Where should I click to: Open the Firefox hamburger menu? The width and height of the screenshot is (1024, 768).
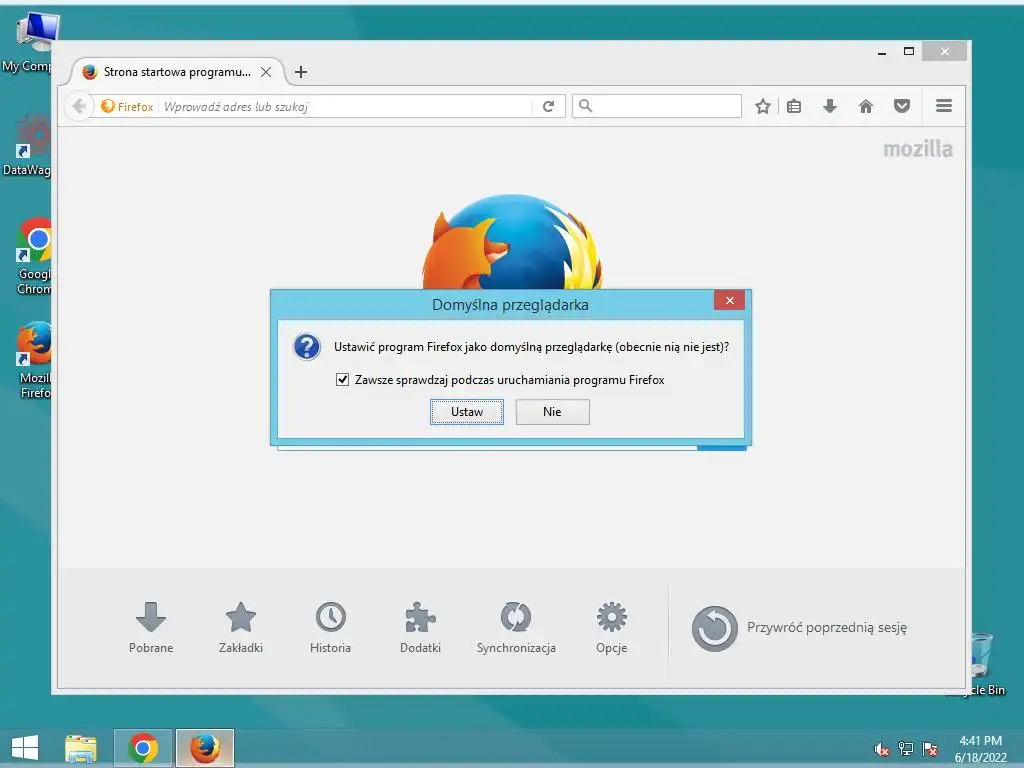click(x=944, y=106)
